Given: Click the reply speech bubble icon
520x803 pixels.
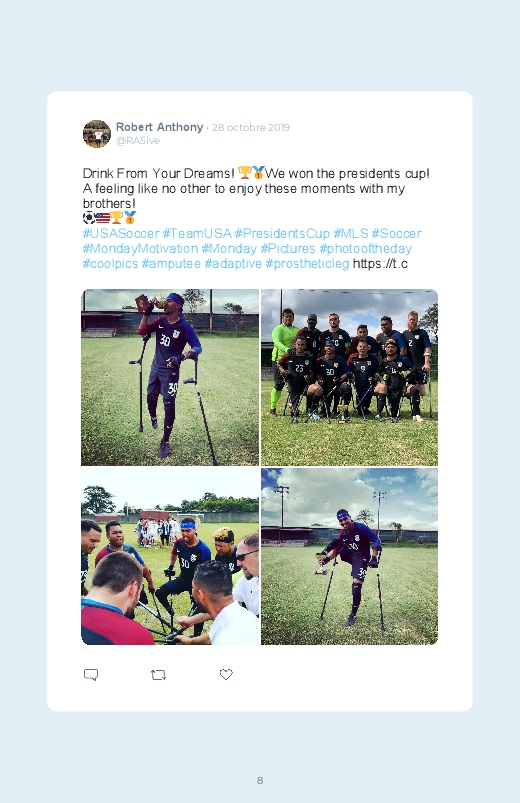Looking at the screenshot, I should [x=91, y=674].
